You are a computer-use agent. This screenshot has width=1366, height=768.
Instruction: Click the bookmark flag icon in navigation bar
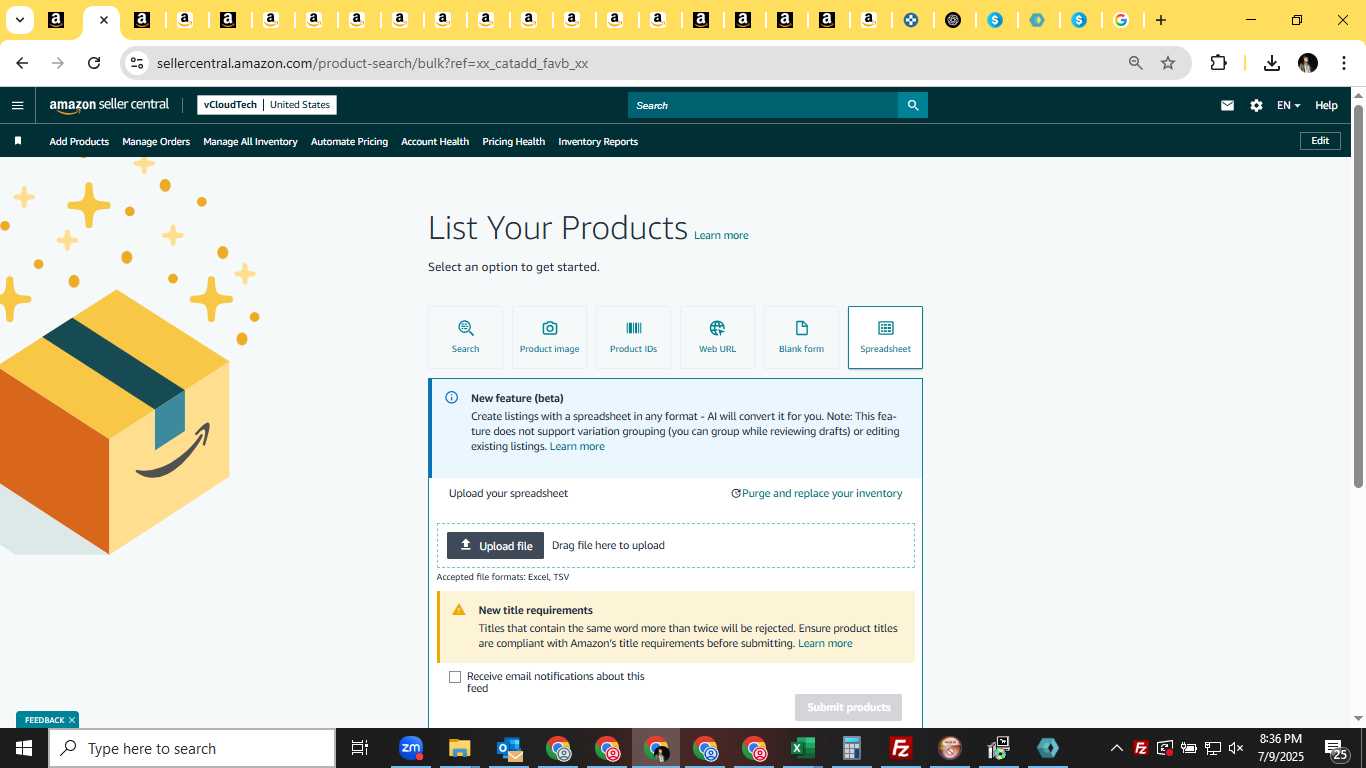pos(17,141)
